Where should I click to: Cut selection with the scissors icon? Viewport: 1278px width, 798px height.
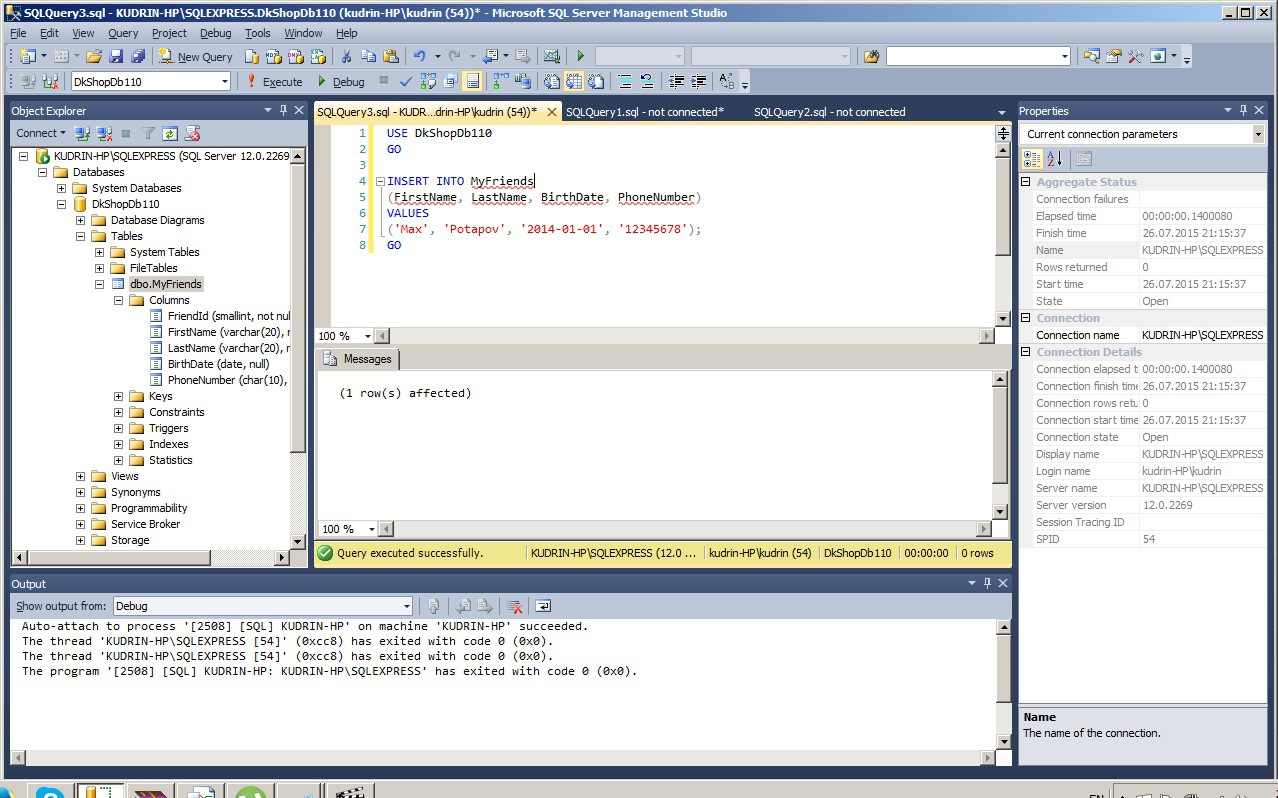tap(345, 57)
